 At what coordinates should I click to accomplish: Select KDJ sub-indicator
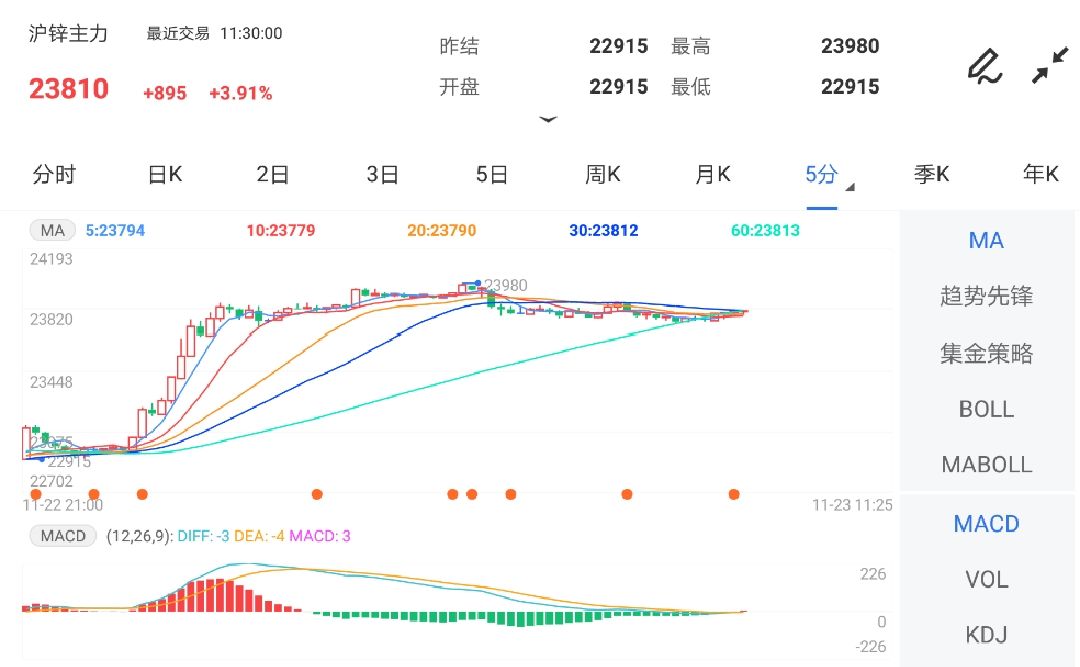click(986, 635)
